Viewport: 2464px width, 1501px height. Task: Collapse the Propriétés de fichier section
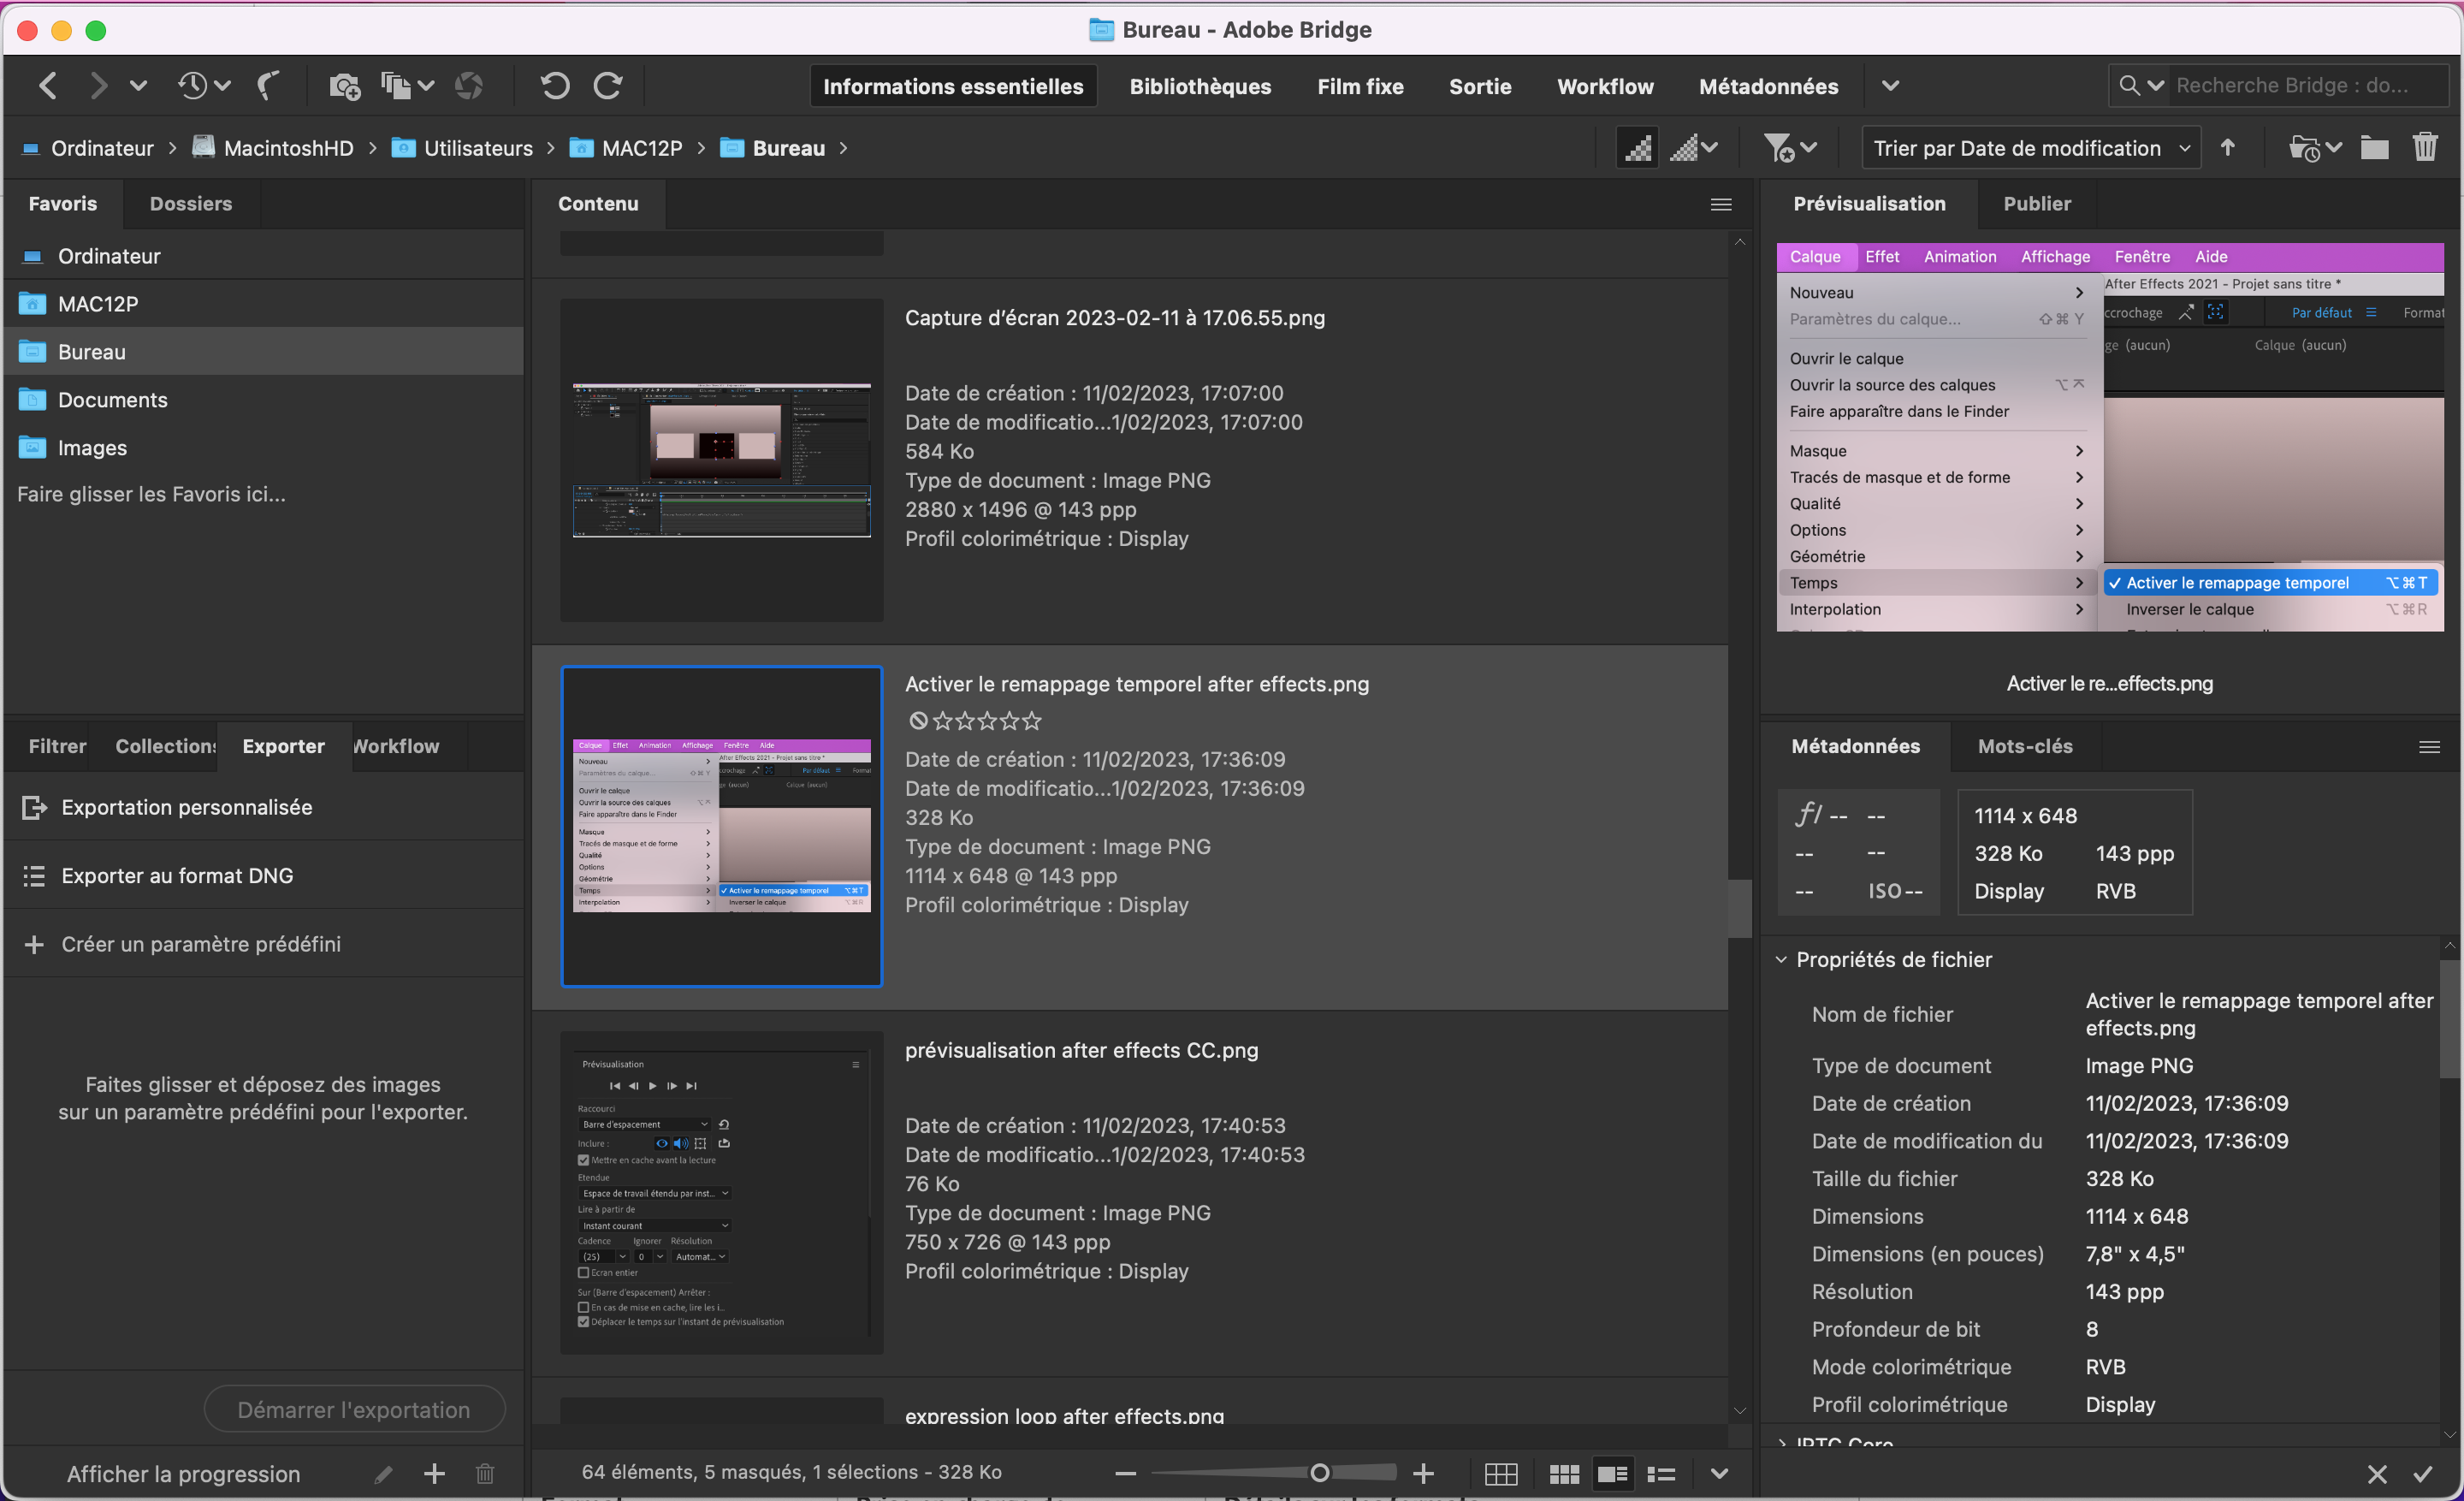click(x=1781, y=959)
